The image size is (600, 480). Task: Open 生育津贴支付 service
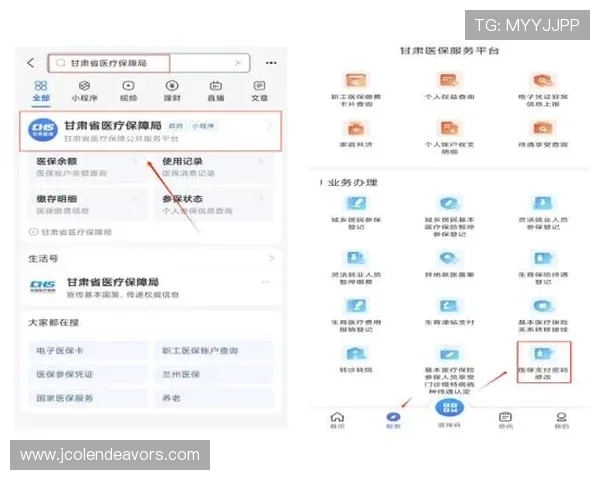pyautogui.click(x=449, y=312)
